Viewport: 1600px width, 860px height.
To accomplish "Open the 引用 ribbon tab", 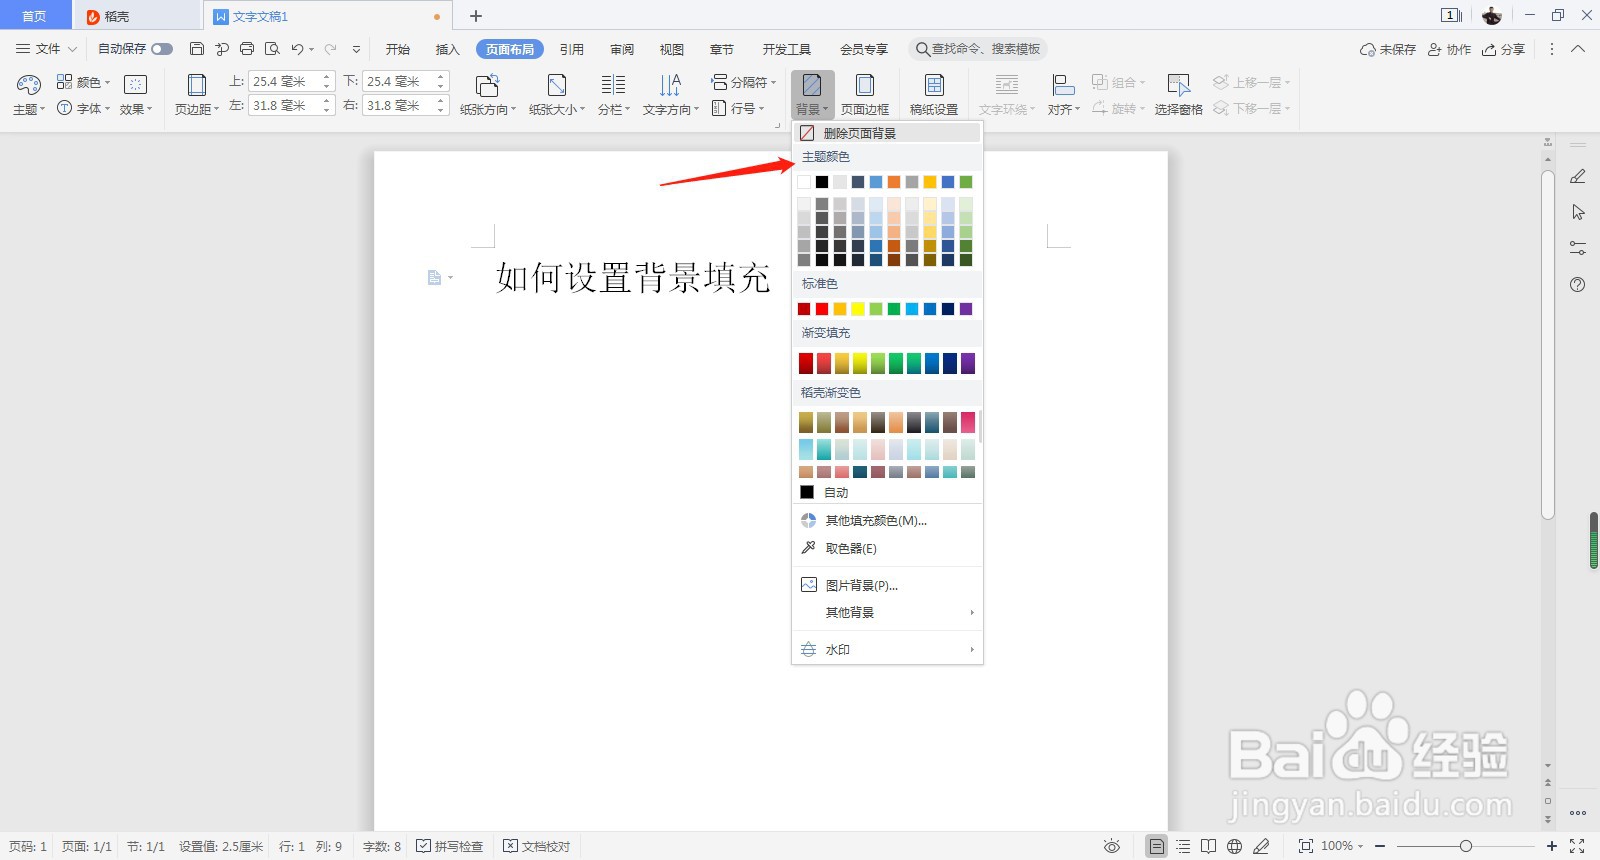I will click(x=572, y=49).
